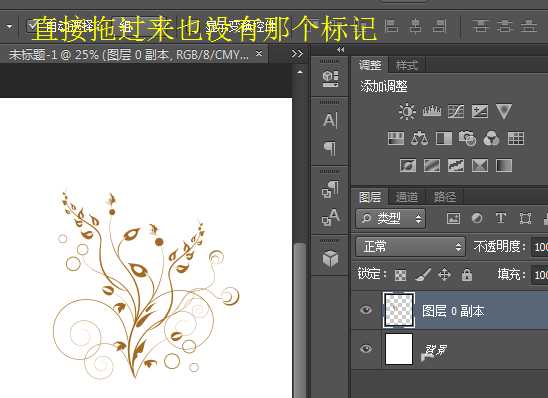Add a Brightness/Contrast adjustment
The height and width of the screenshot is (398, 548).
coord(407,112)
